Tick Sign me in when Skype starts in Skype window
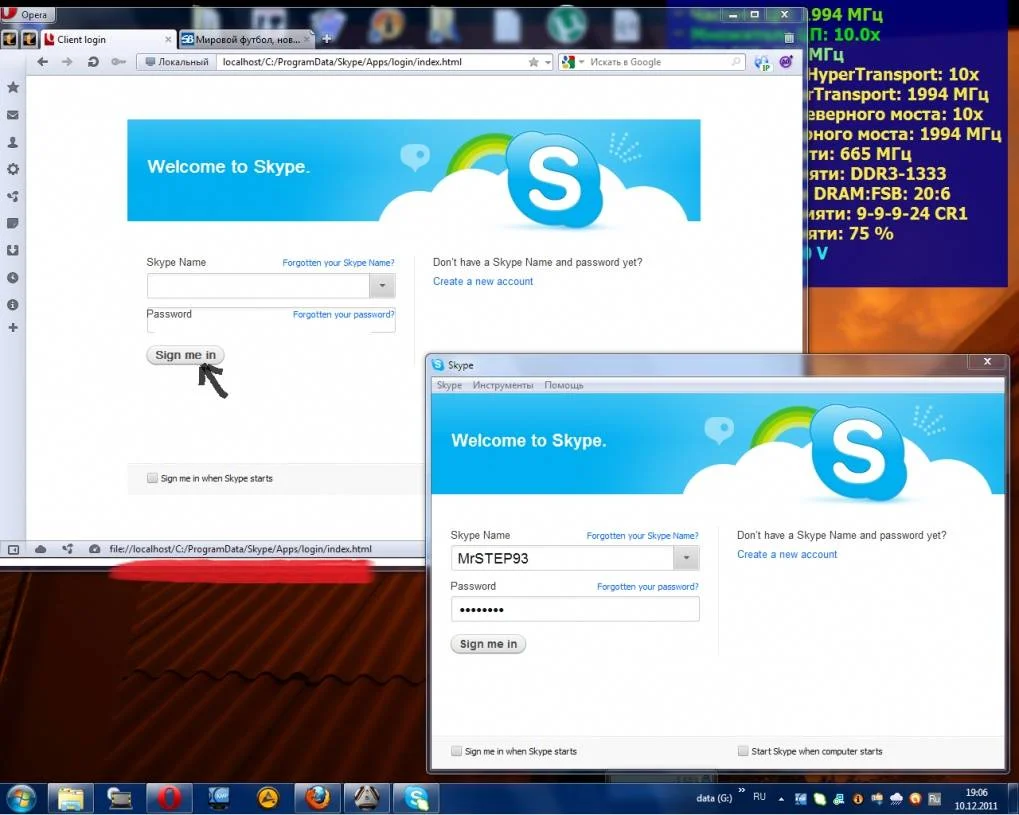1019x815 pixels. [x=456, y=751]
